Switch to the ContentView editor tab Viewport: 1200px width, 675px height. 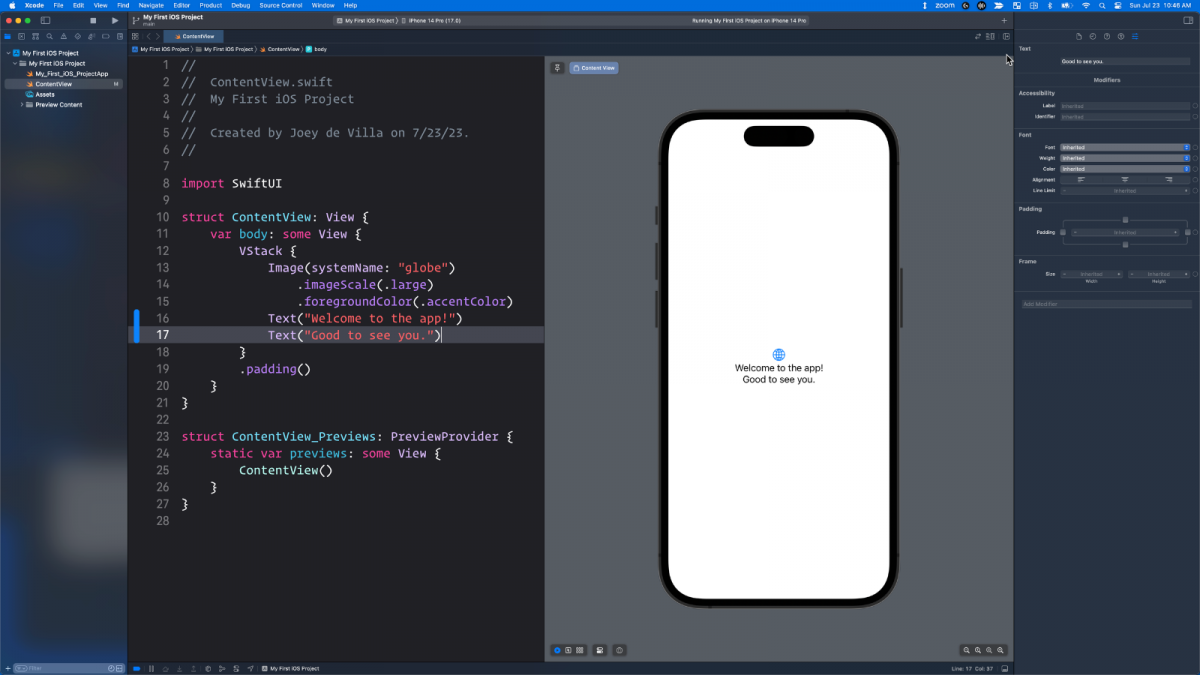point(196,36)
